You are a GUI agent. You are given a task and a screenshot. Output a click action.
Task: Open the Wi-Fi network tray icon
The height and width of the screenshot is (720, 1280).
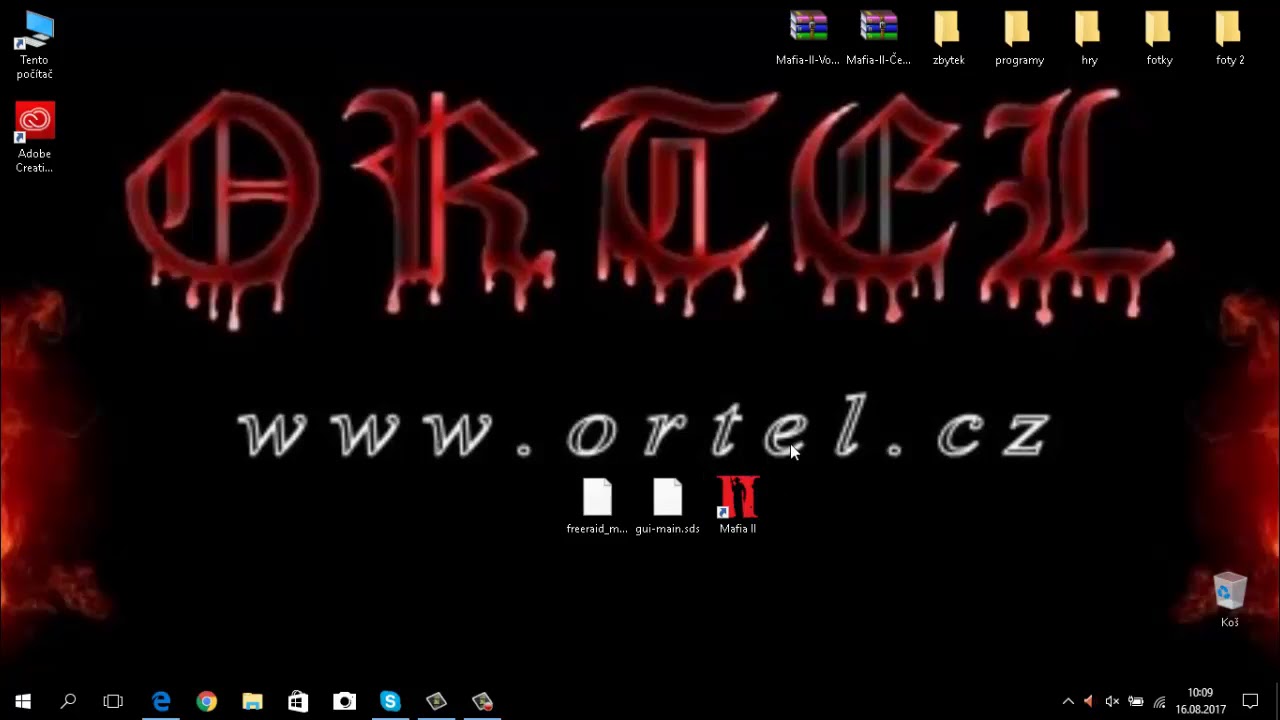coord(1160,701)
